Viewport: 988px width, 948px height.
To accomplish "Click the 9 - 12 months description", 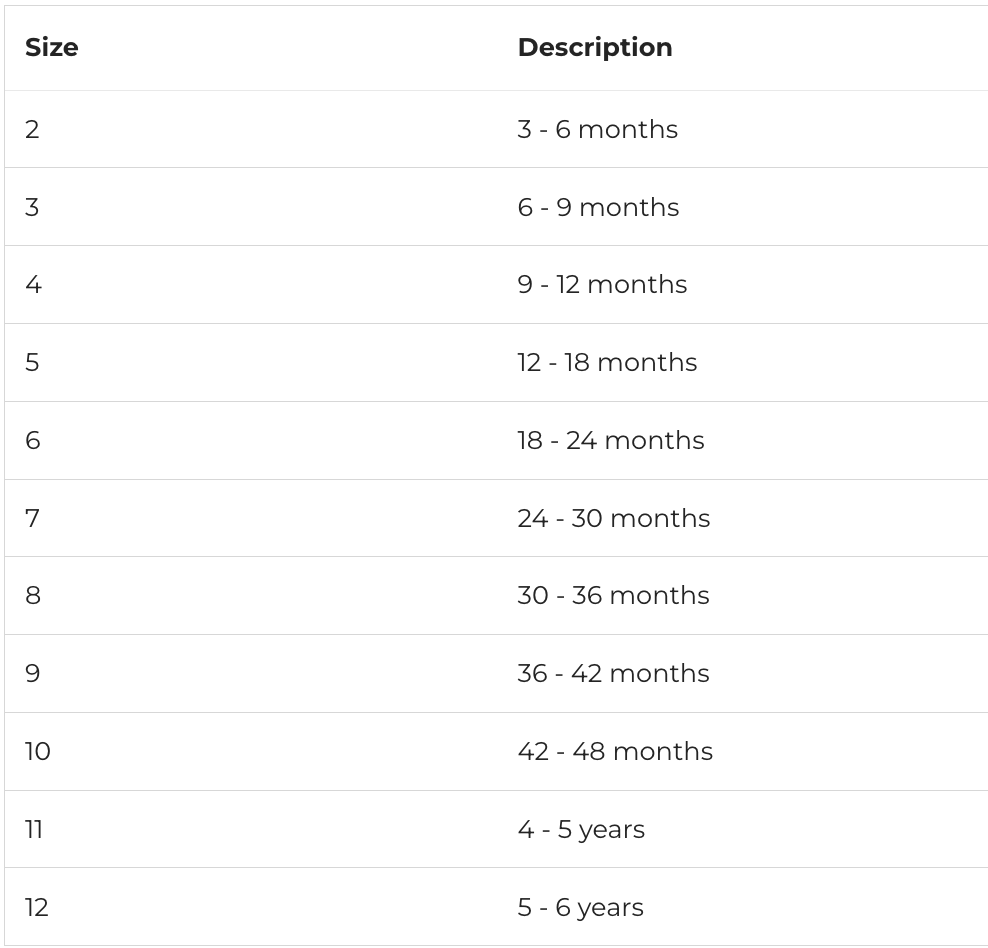I will click(602, 285).
